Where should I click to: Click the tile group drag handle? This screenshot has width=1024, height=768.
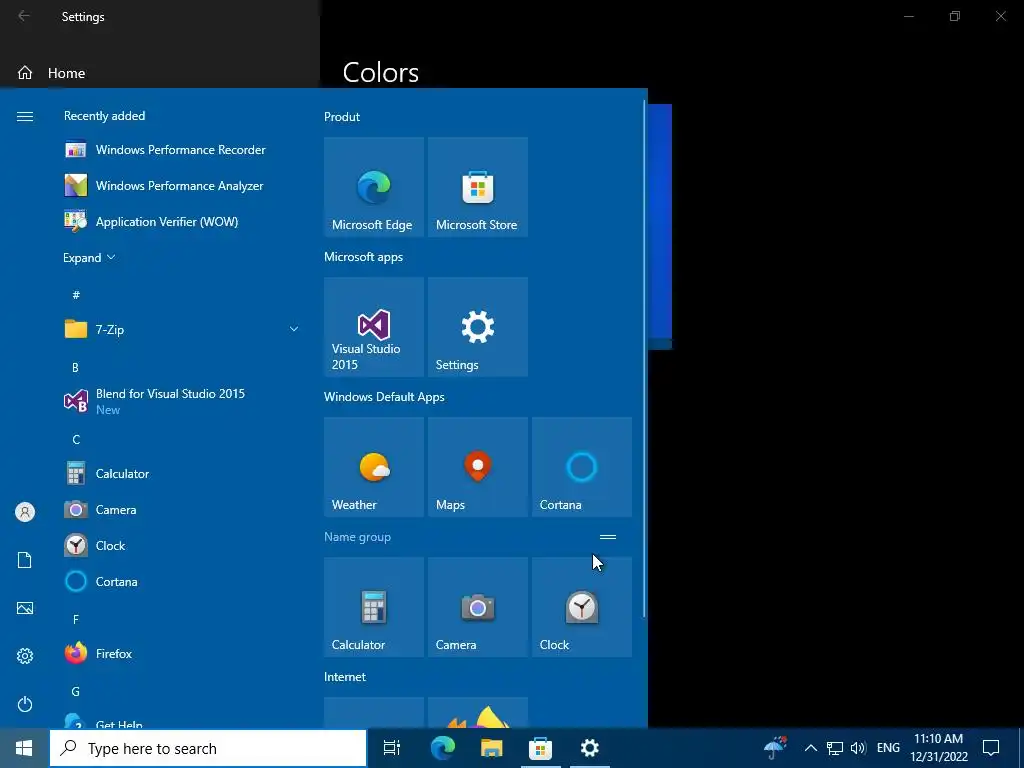(x=607, y=537)
